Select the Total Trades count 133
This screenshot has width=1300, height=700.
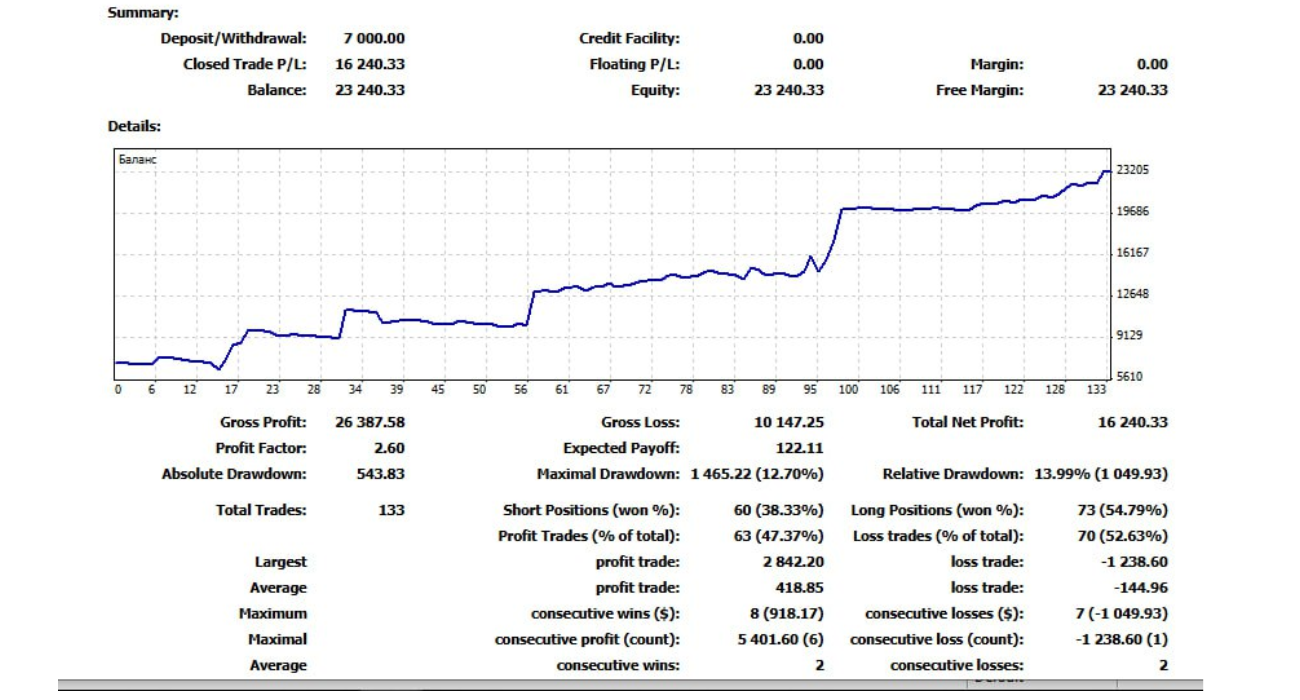[391, 510]
